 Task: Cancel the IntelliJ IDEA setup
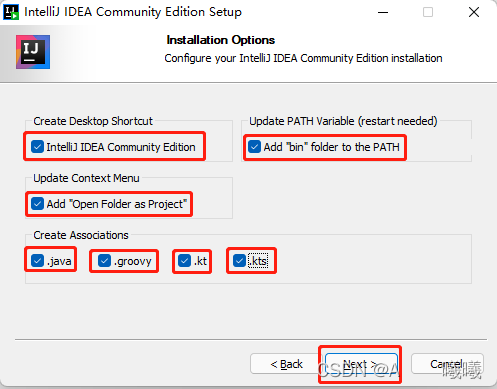coord(447,364)
